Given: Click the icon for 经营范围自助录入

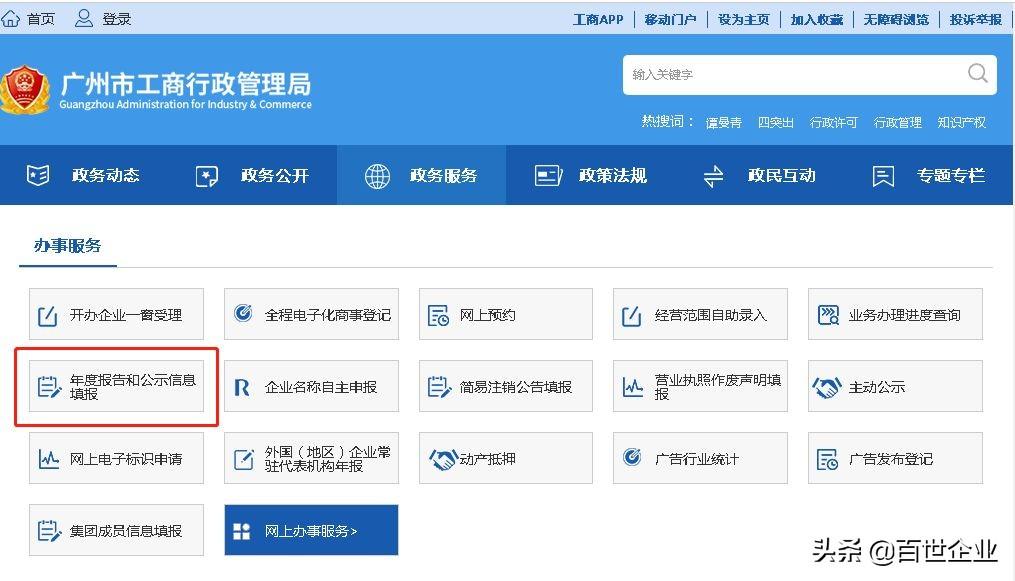Looking at the screenshot, I should [x=631, y=316].
